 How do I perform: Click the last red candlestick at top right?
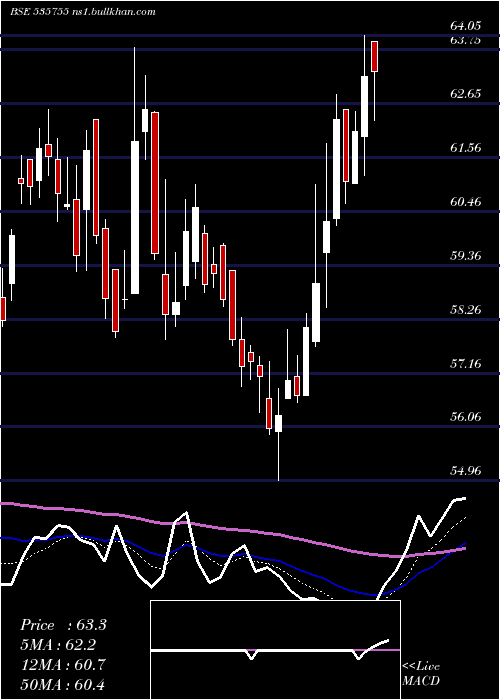(374, 56)
